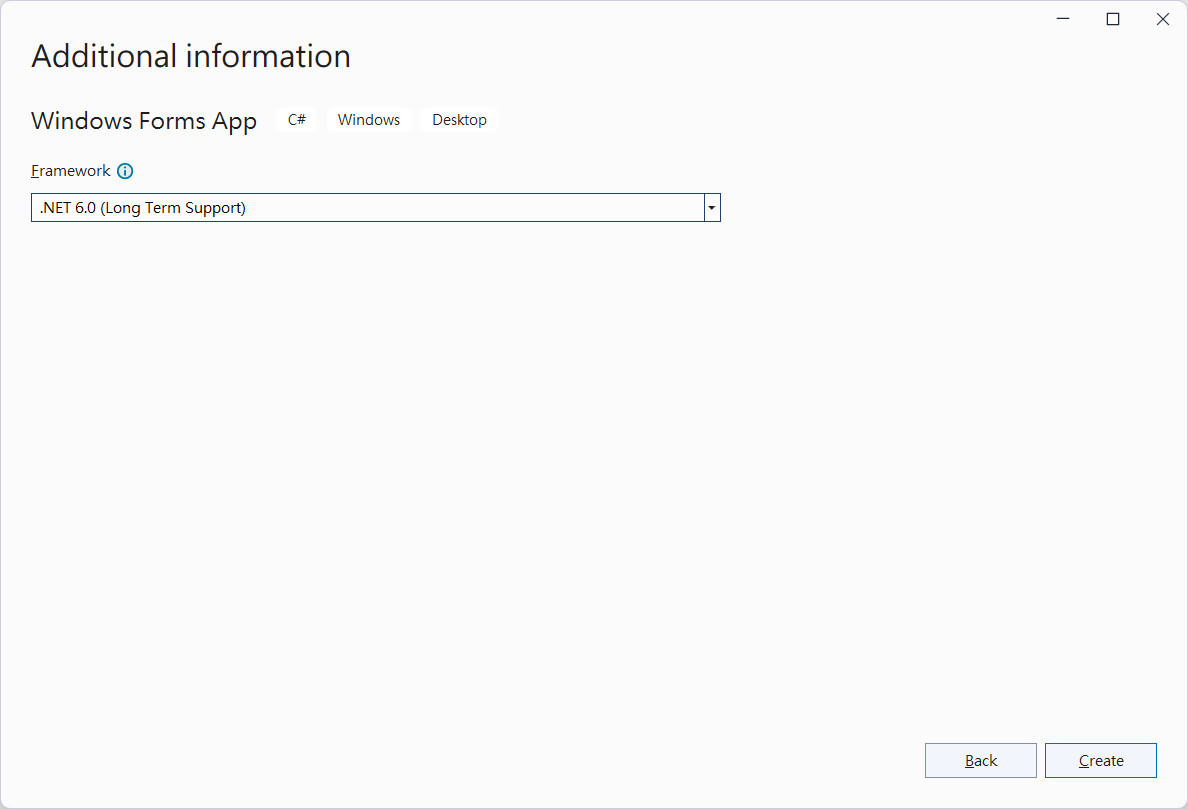Click the Additional information title

pyautogui.click(x=191, y=56)
